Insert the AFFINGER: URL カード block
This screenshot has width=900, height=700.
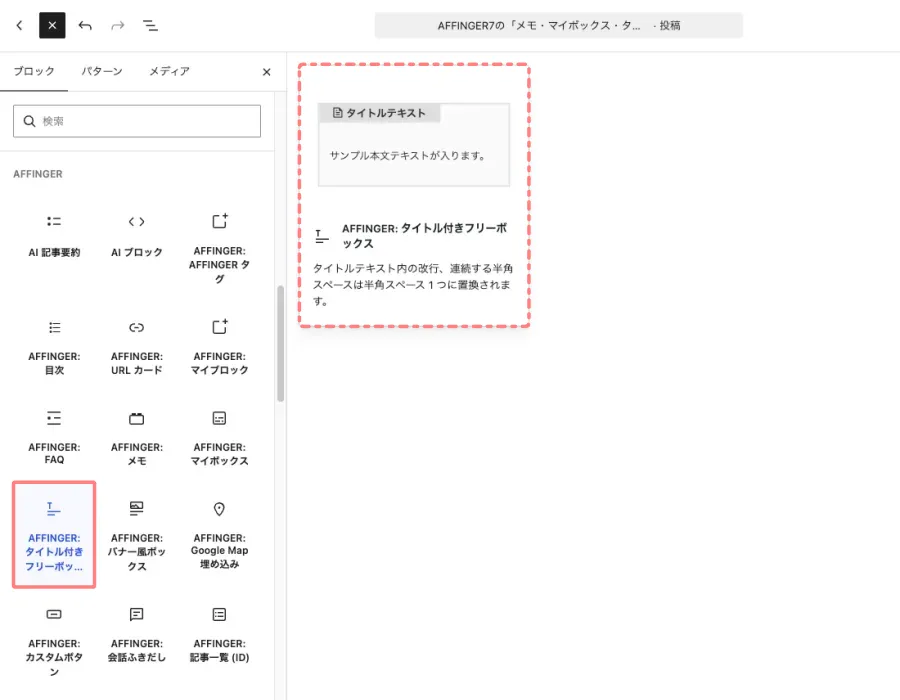137,348
